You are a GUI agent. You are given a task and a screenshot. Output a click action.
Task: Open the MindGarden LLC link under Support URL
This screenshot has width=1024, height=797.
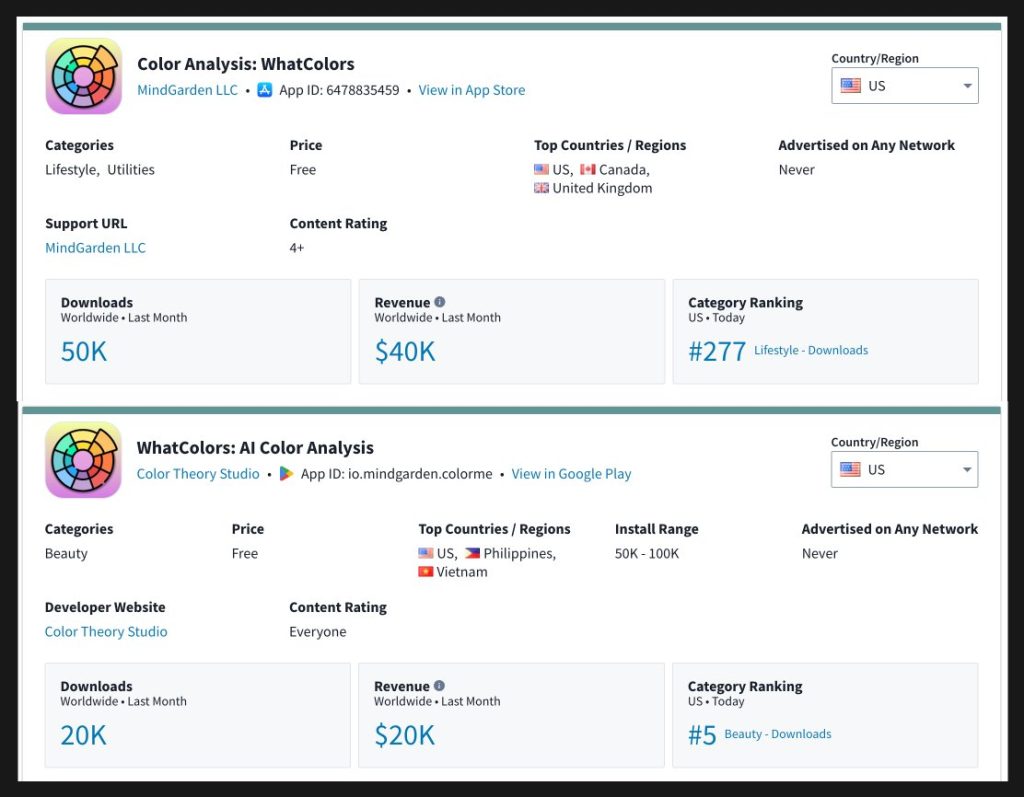(x=95, y=248)
